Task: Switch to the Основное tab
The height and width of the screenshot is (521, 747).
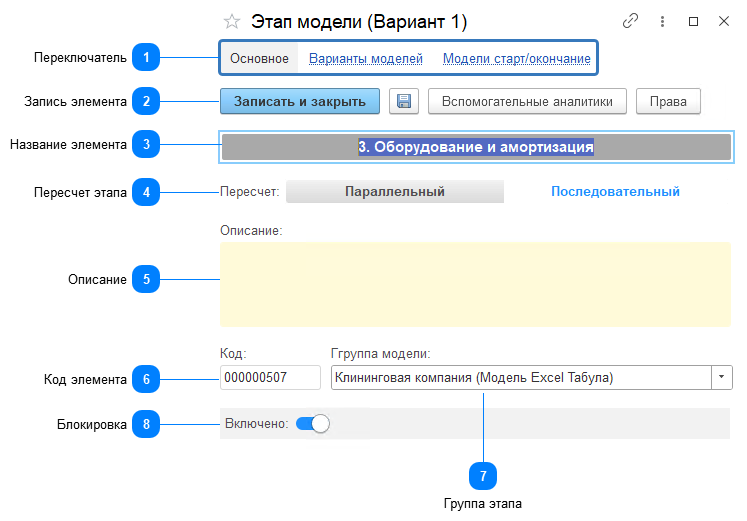Action: tap(259, 58)
